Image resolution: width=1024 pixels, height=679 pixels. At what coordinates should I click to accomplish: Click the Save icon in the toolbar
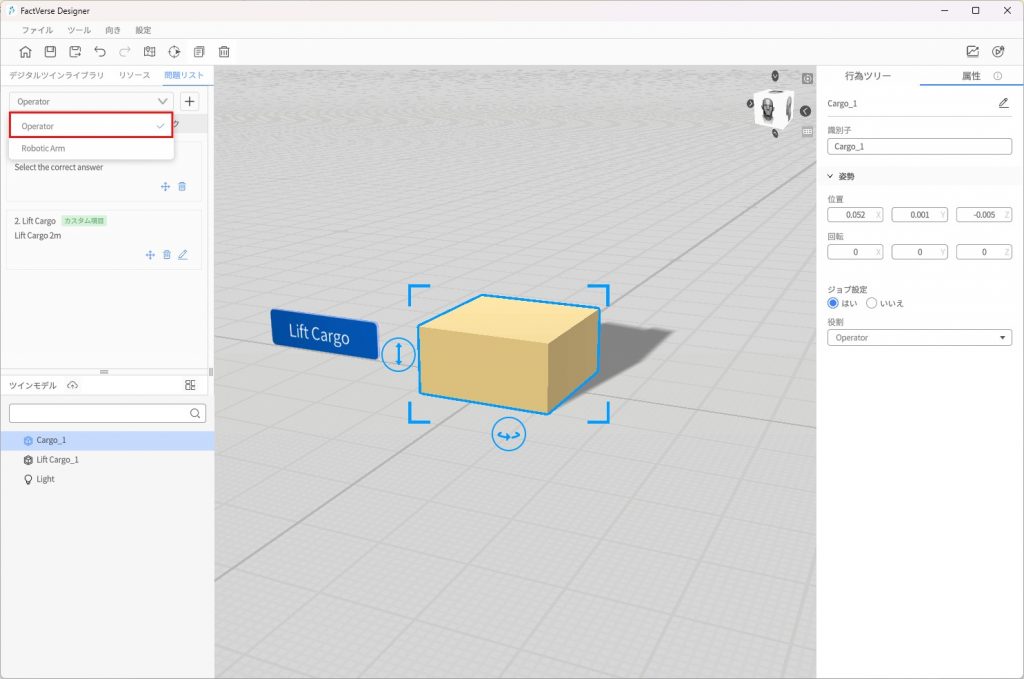pyautogui.click(x=50, y=52)
